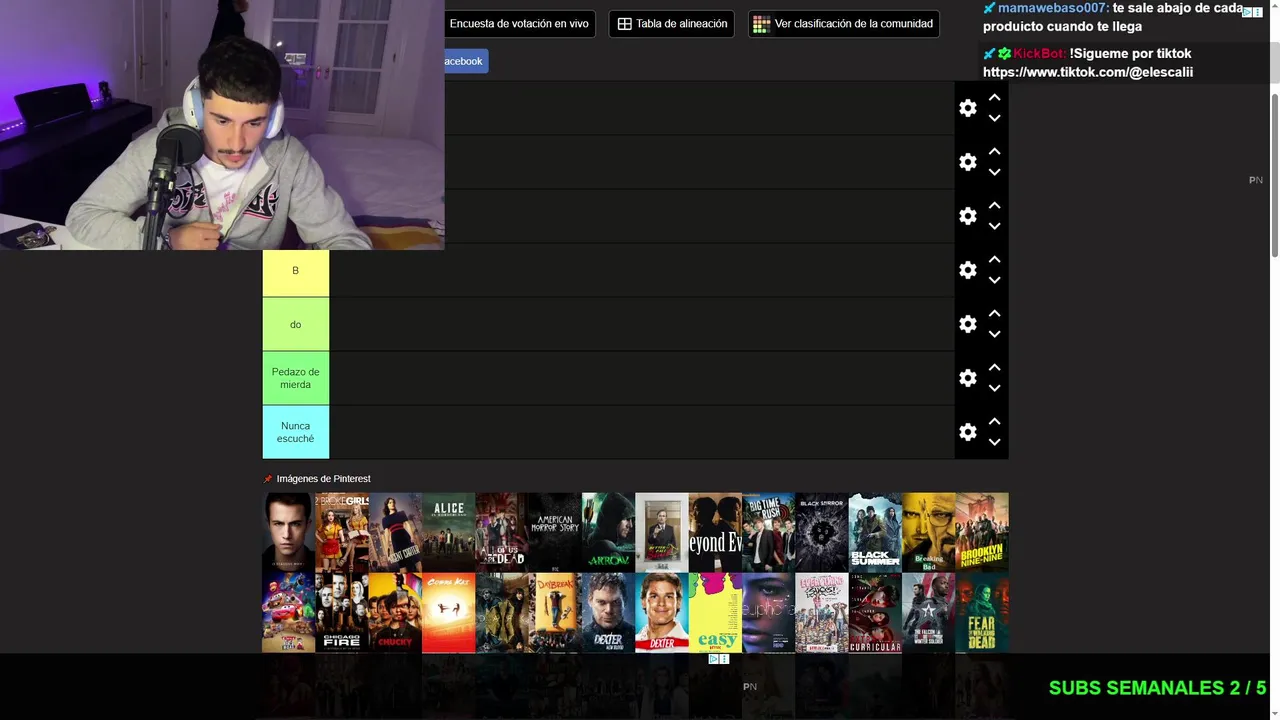The width and height of the screenshot is (1280, 720).
Task: Move the topmost tier row down
Action: [994, 118]
